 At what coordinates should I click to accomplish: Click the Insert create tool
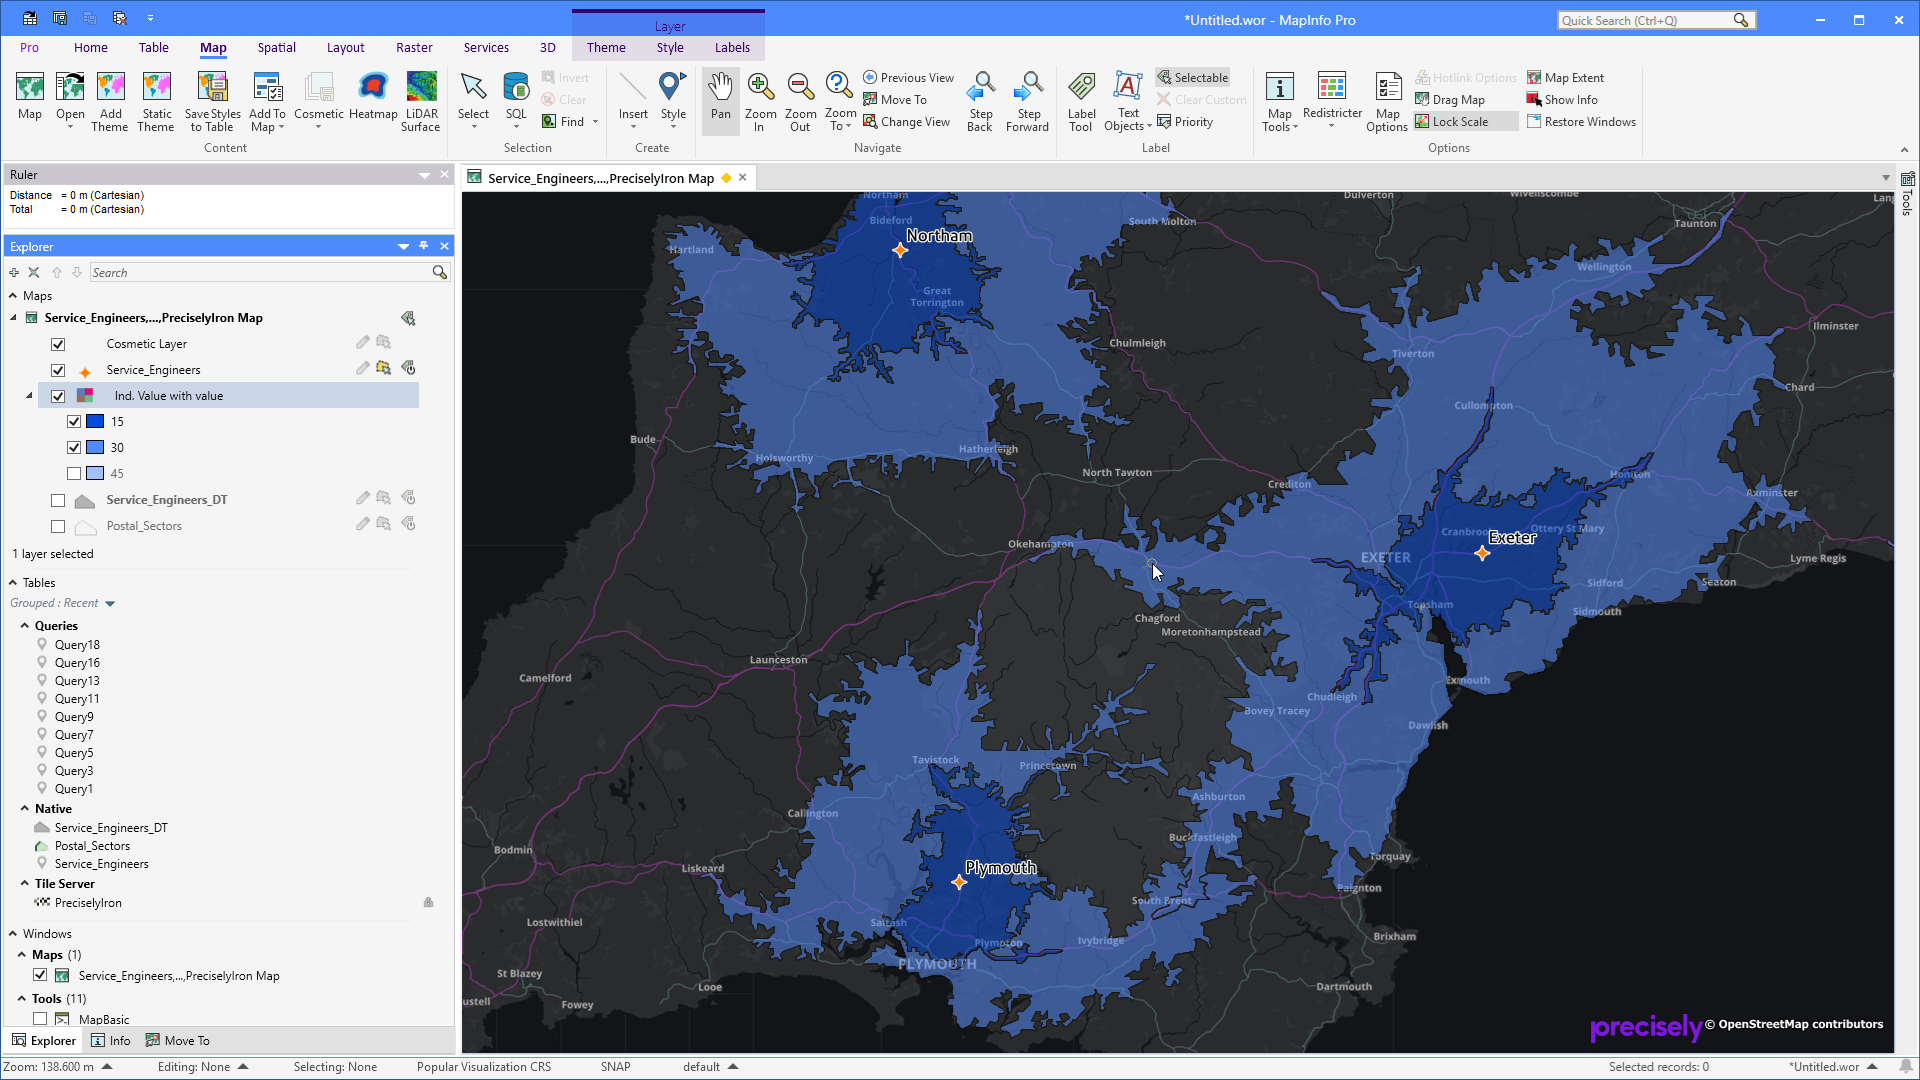[633, 99]
